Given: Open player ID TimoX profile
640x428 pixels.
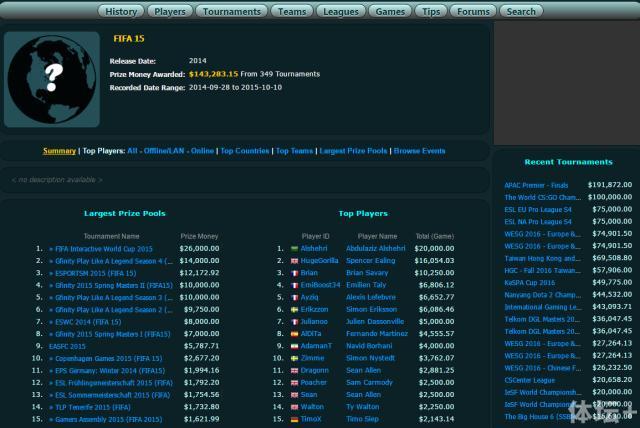Looking at the screenshot, I should (x=311, y=419).
